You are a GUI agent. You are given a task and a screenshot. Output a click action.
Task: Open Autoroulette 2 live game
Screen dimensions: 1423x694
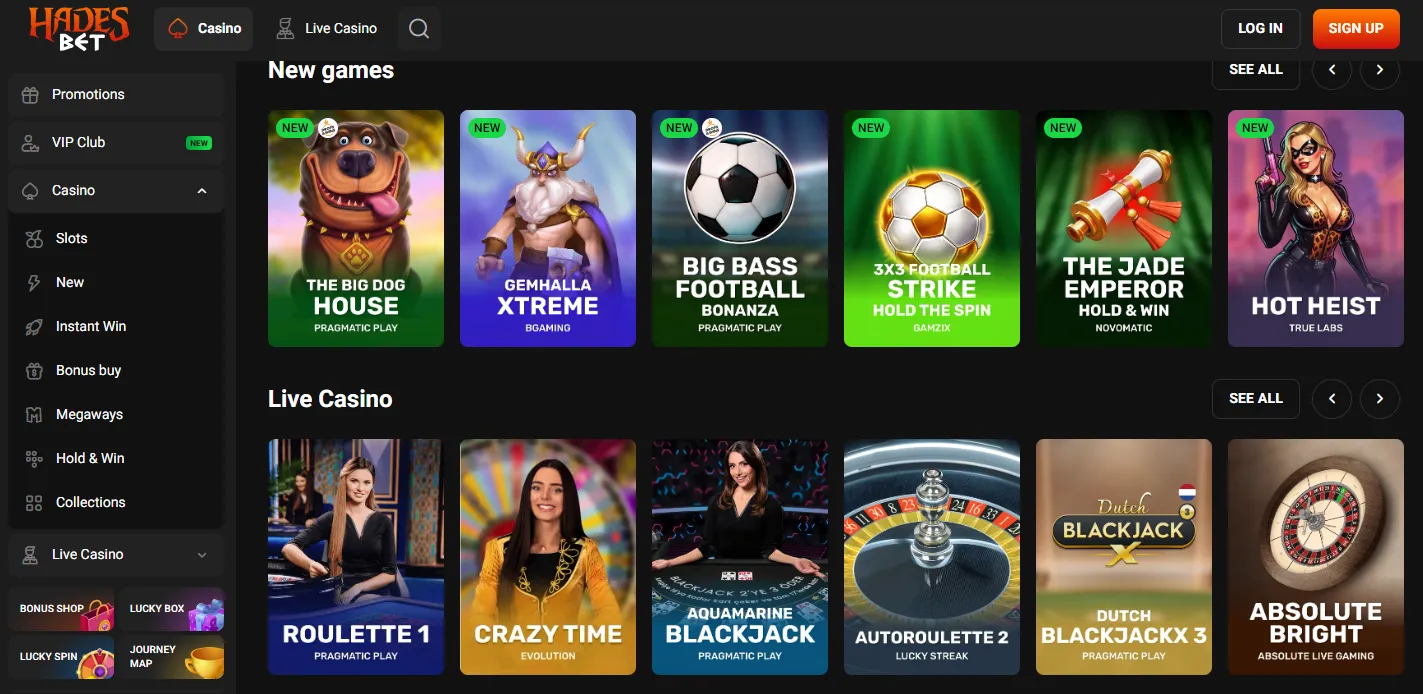point(932,557)
